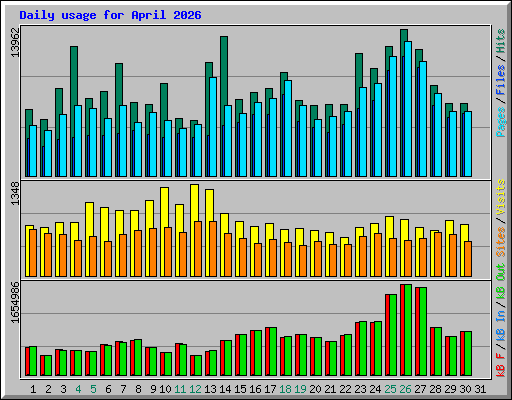512x400 pixels.
Task: Click day number 28 on the x-axis
Action: [435, 389]
